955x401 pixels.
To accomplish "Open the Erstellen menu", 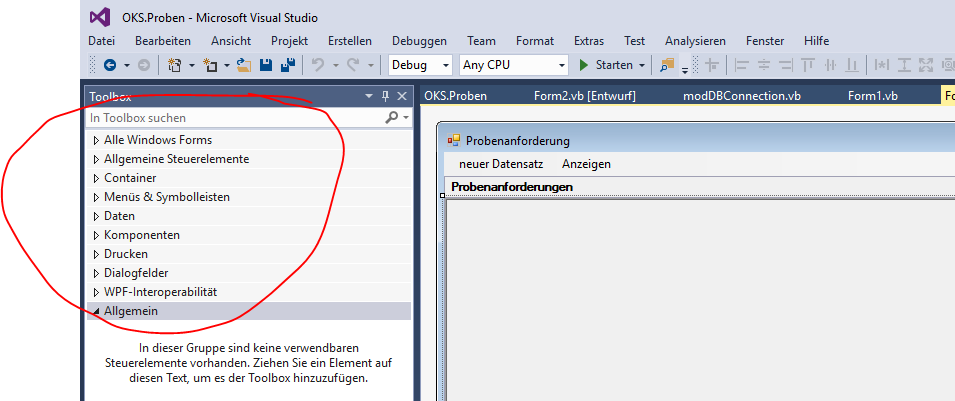I will pos(350,41).
